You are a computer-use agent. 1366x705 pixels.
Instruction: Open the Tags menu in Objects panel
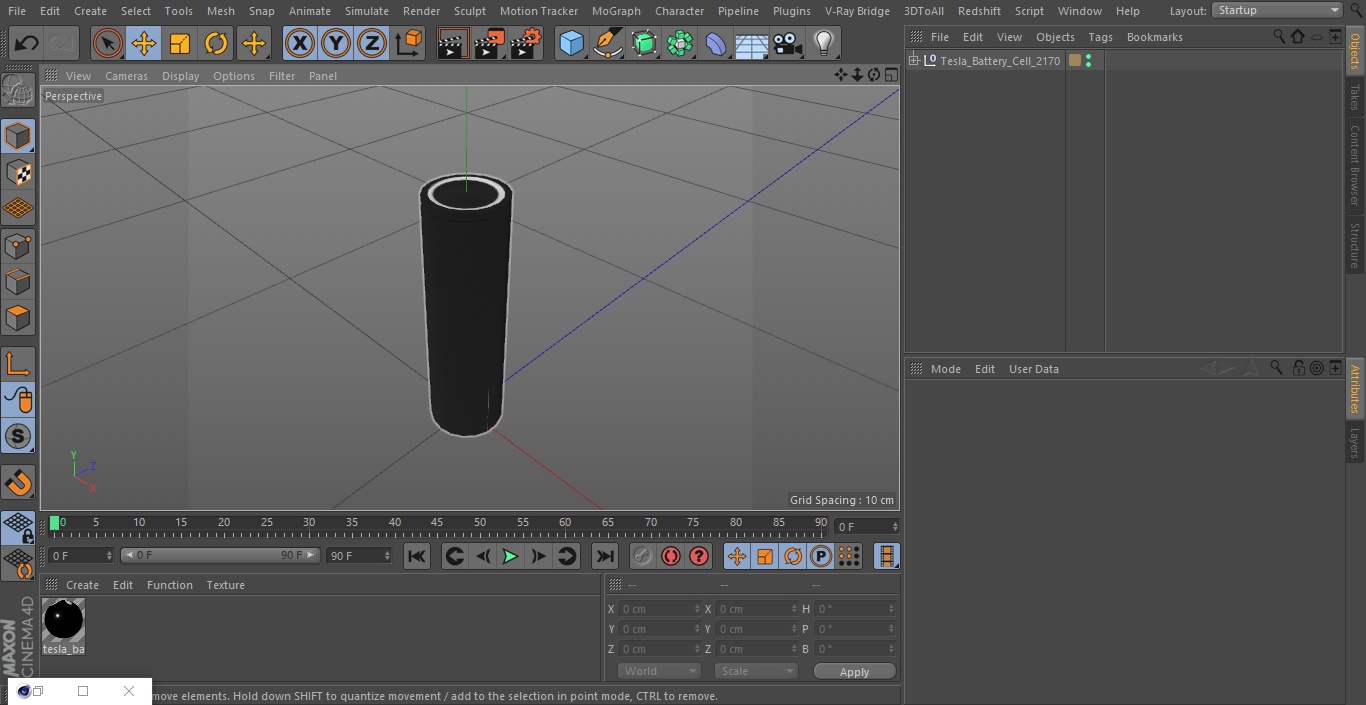pos(1100,37)
